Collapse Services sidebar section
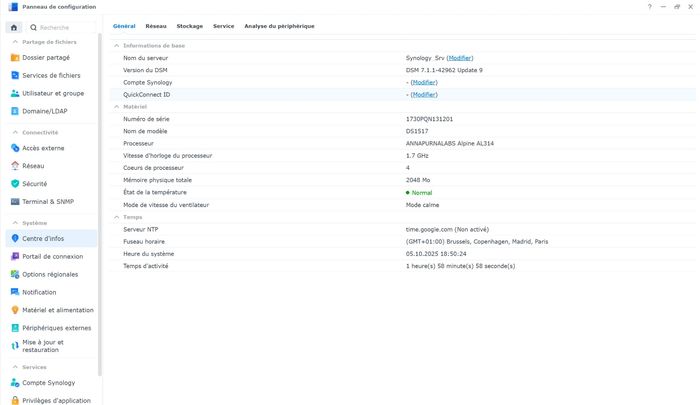Screen dimensions: 700x405 15,367
